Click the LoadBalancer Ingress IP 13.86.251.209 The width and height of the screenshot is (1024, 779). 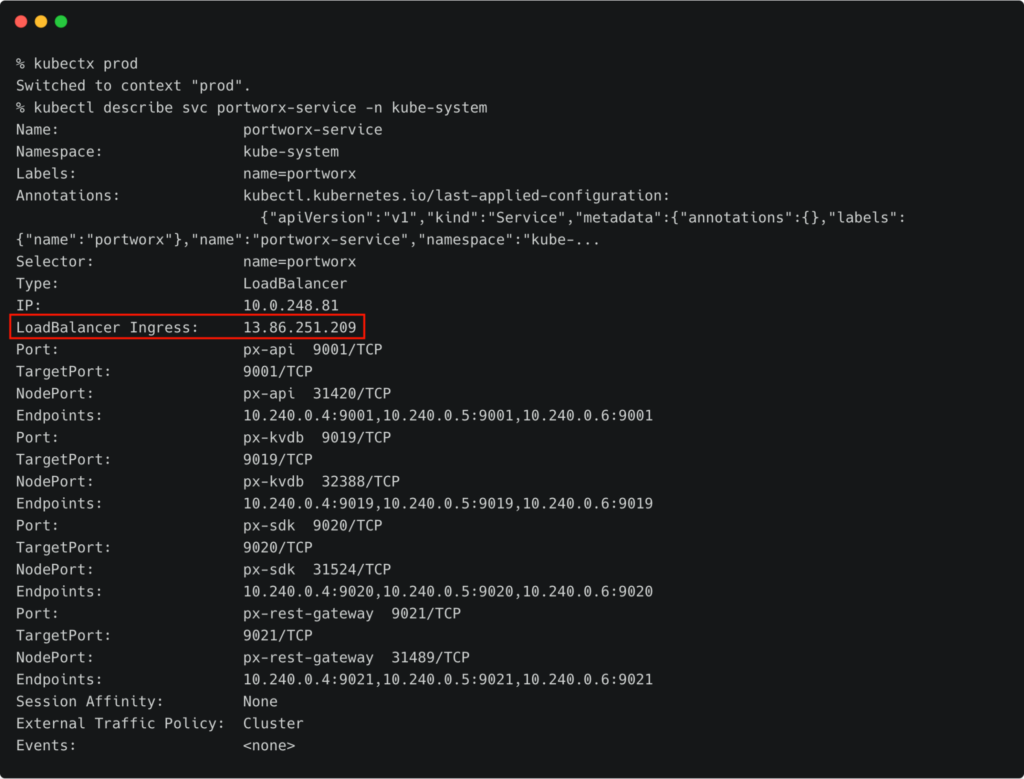(x=299, y=327)
